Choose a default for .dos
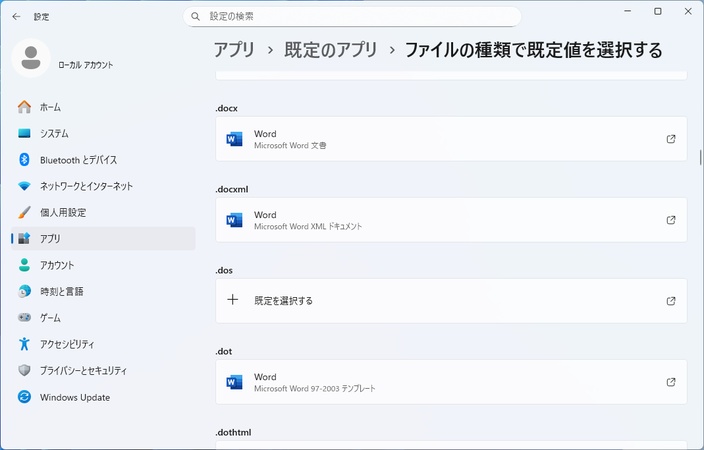704x450 pixels. pos(451,301)
